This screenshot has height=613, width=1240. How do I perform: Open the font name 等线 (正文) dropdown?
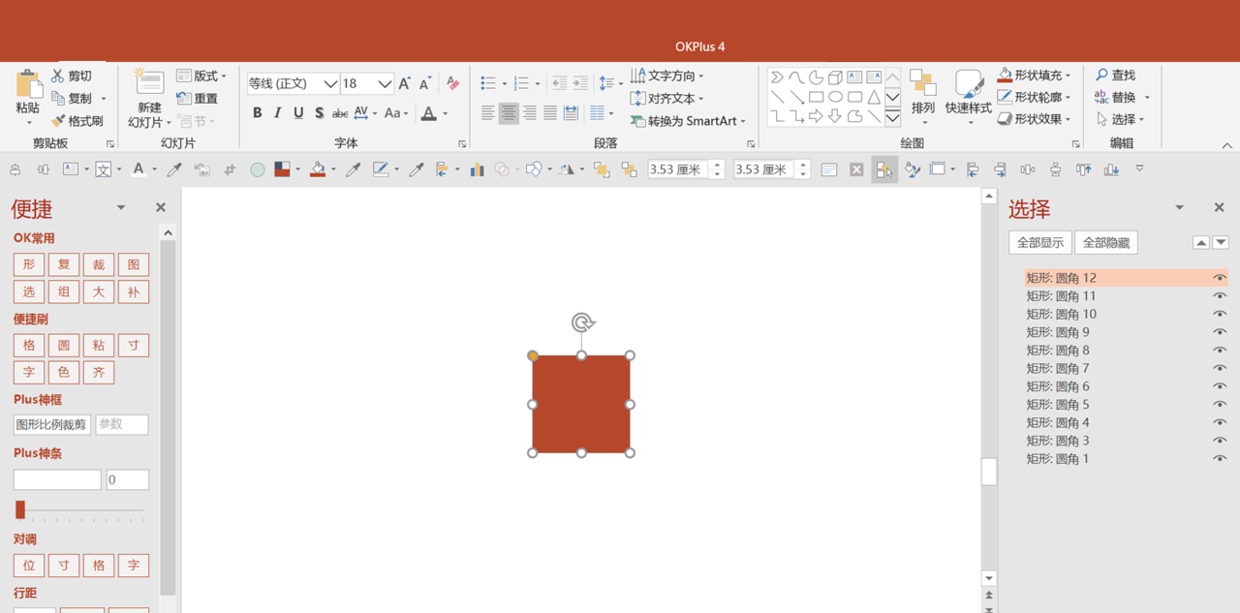click(329, 84)
